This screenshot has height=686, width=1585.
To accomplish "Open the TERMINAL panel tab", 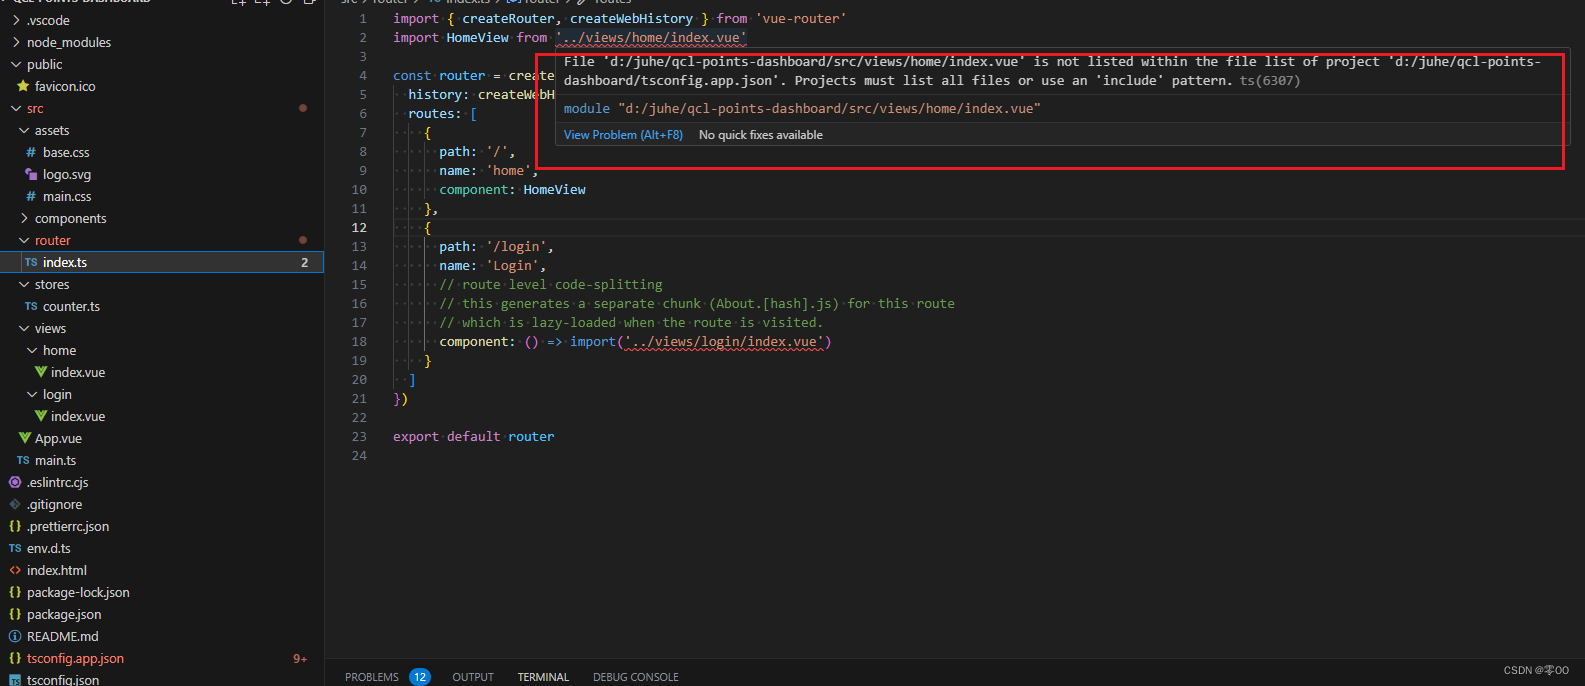I will tap(543, 677).
